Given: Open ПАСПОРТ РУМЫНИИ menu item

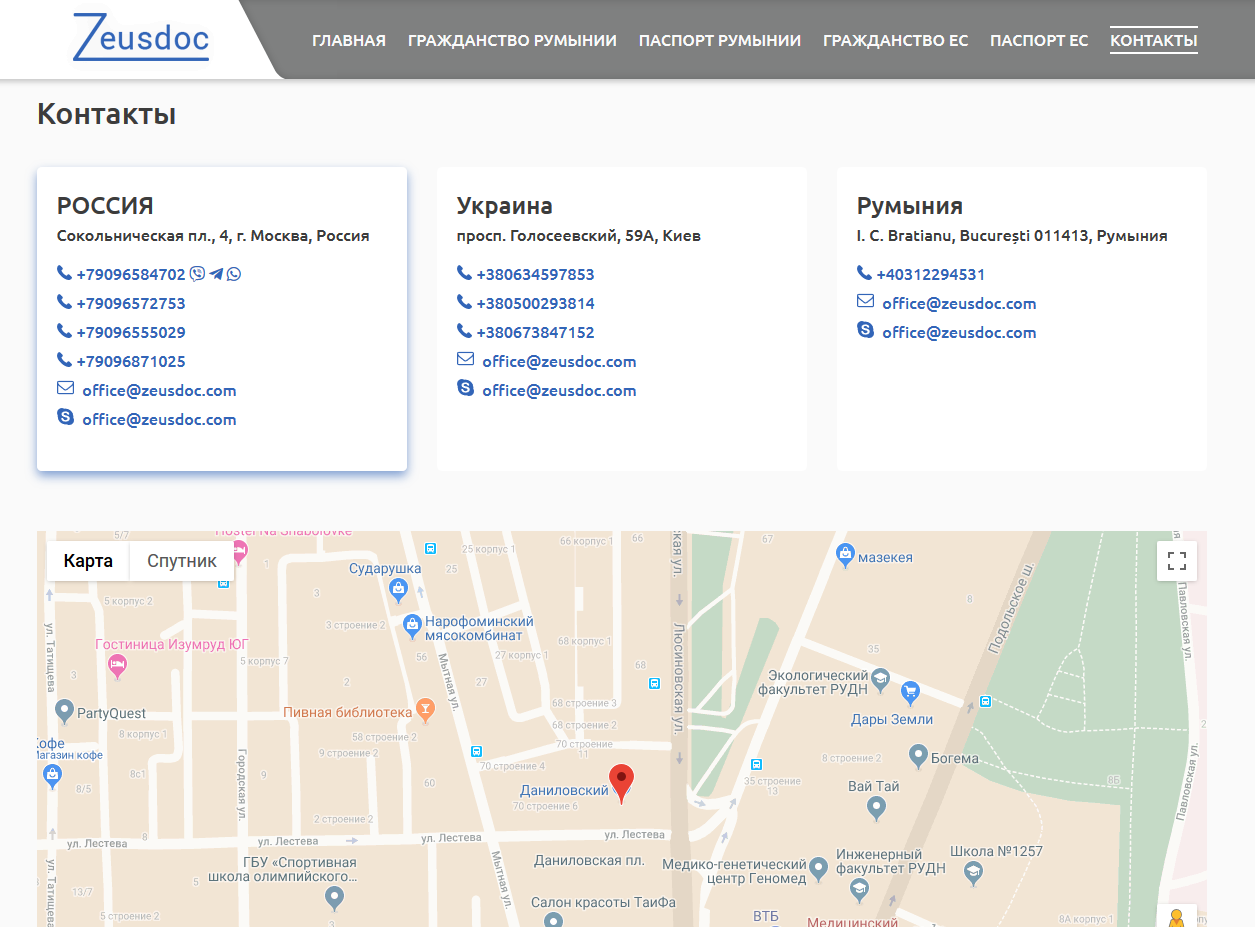Looking at the screenshot, I should [720, 41].
